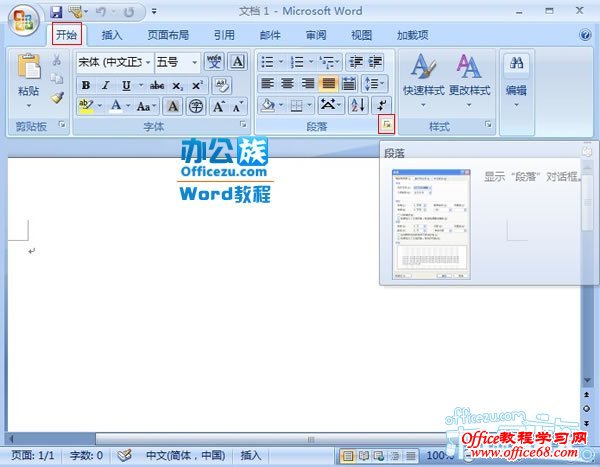The height and width of the screenshot is (467, 600).
Task: Apply font color A swatch
Action: click(x=116, y=106)
